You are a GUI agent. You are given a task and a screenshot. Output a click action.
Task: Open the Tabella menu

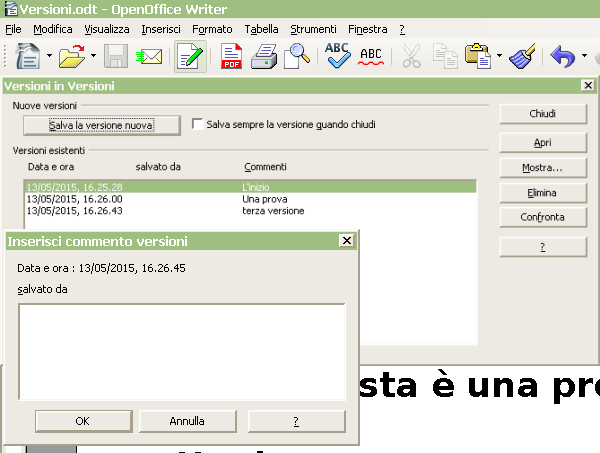pyautogui.click(x=261, y=29)
